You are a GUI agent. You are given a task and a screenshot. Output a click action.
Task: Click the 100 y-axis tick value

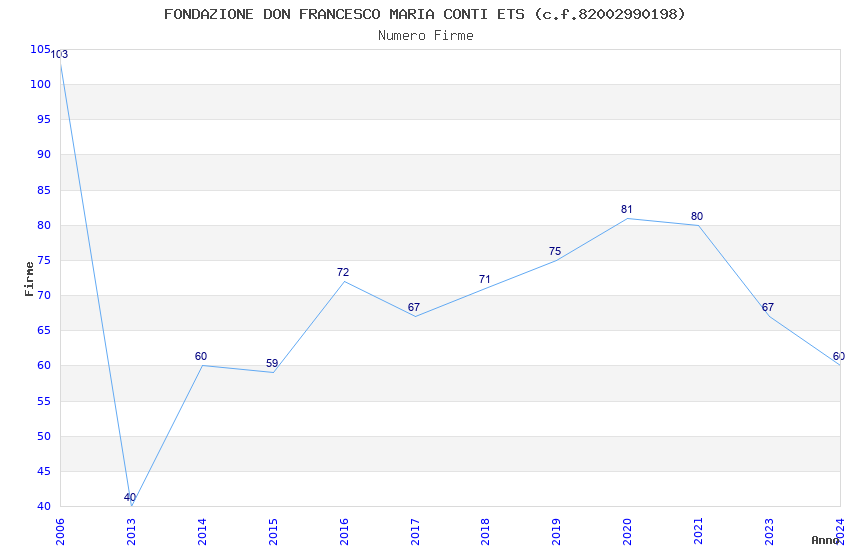point(40,84)
